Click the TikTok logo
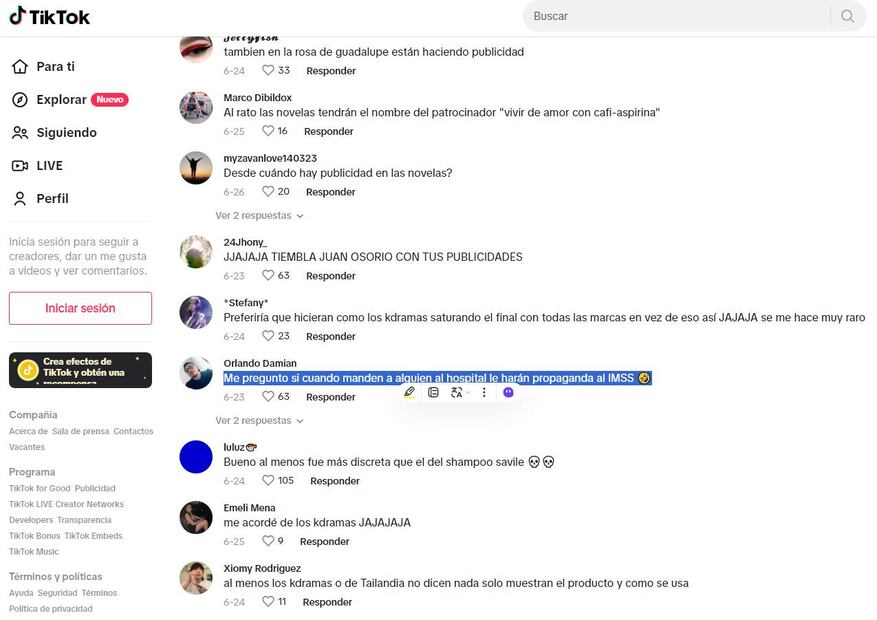Viewport: 877px width, 620px height. [49, 16]
